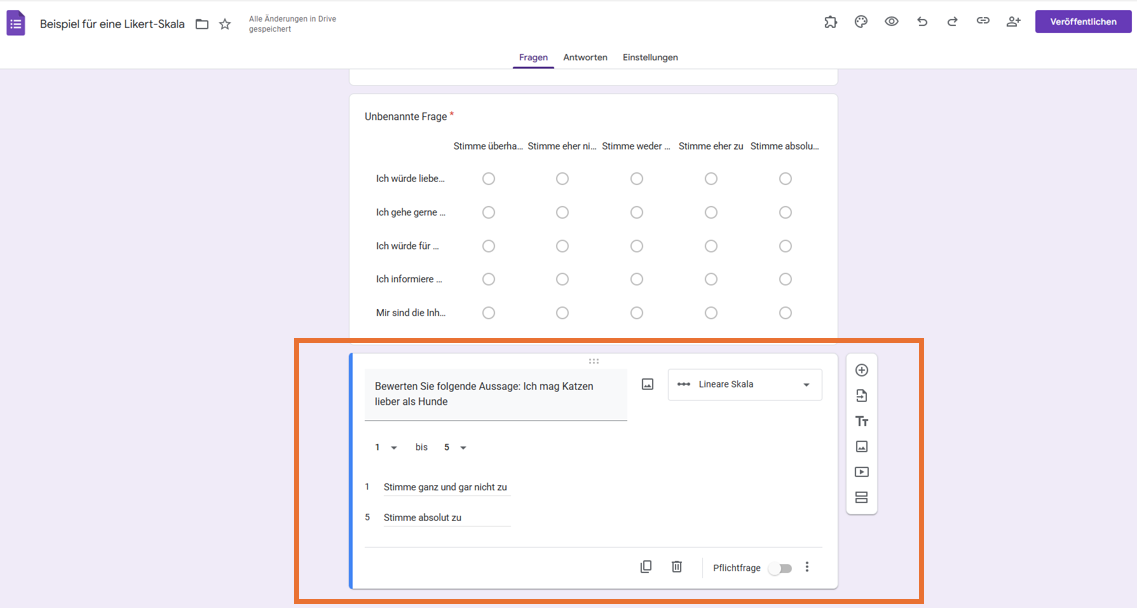
Task: Select Stimme absolu... for Ich gehe gerne row
Action: point(785,213)
